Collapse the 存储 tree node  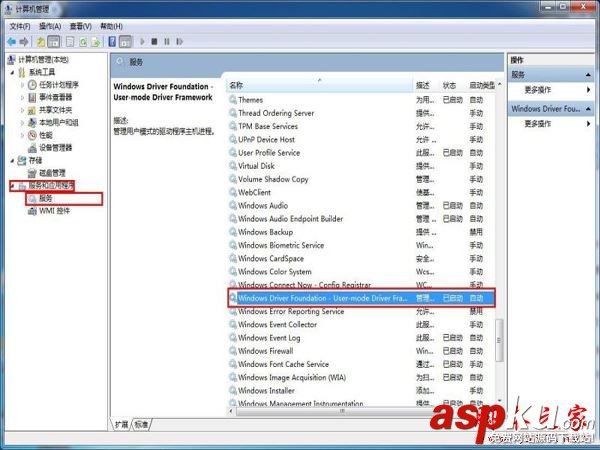point(12,161)
